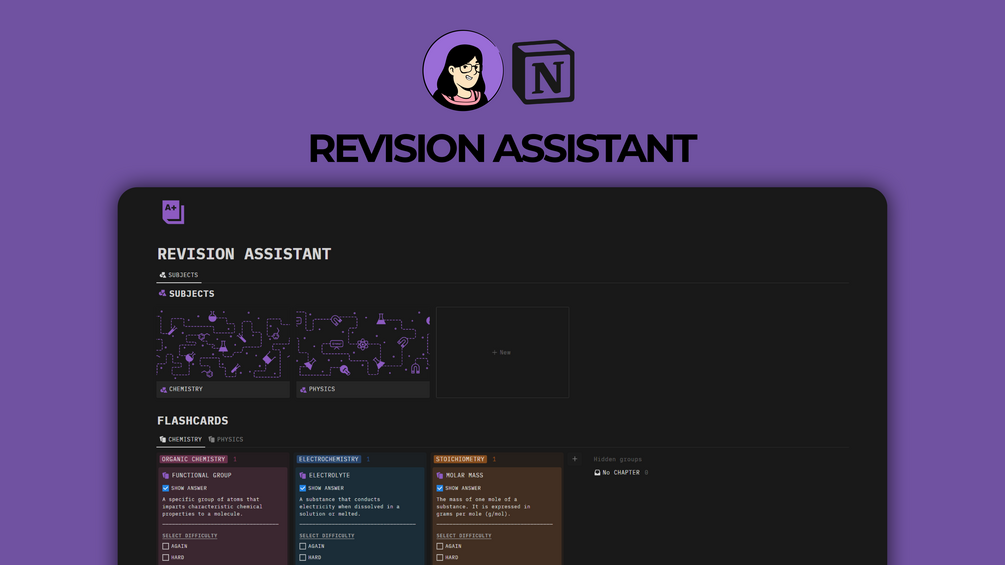Click the REVISION ASSISTANT page title
The image size is (1005, 565).
click(244, 254)
